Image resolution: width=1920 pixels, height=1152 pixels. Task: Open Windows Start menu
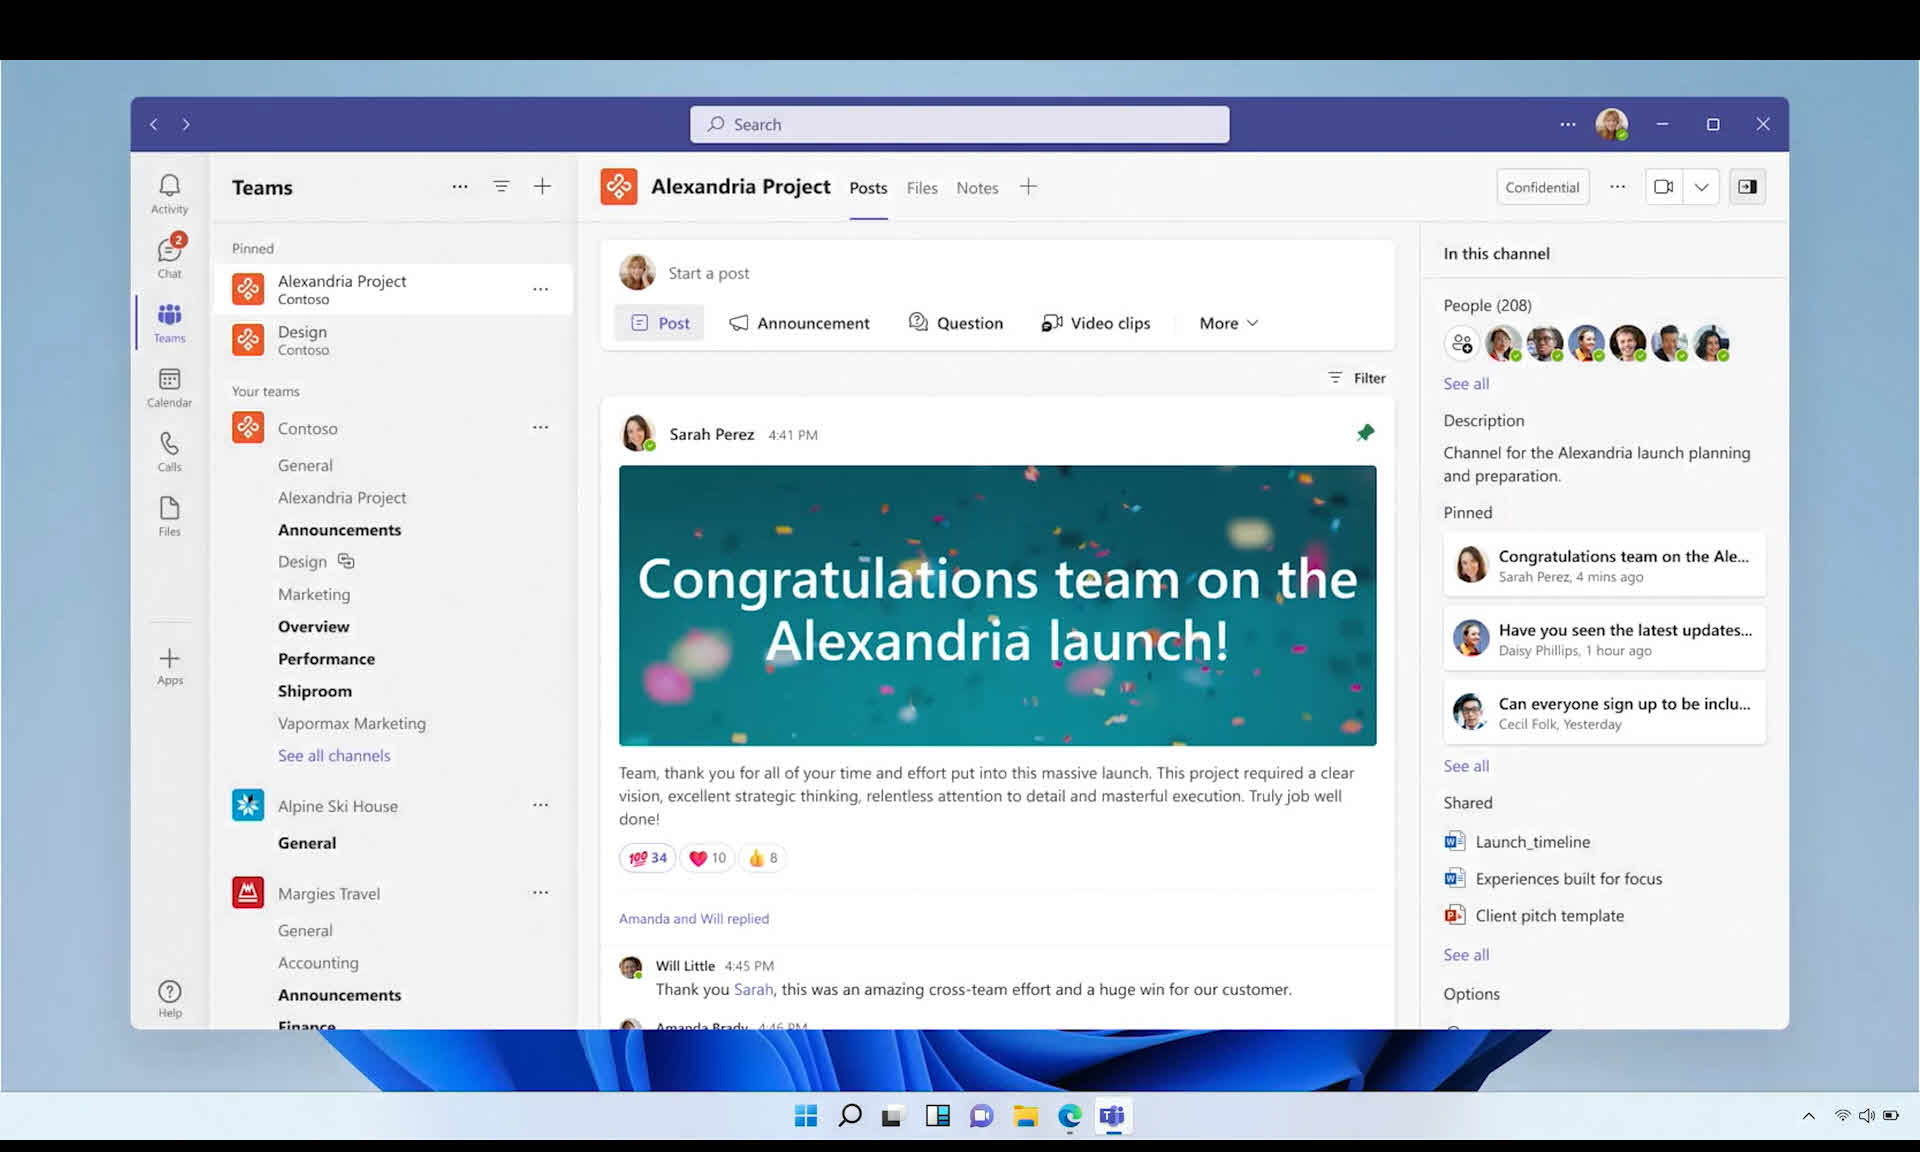tap(805, 1116)
